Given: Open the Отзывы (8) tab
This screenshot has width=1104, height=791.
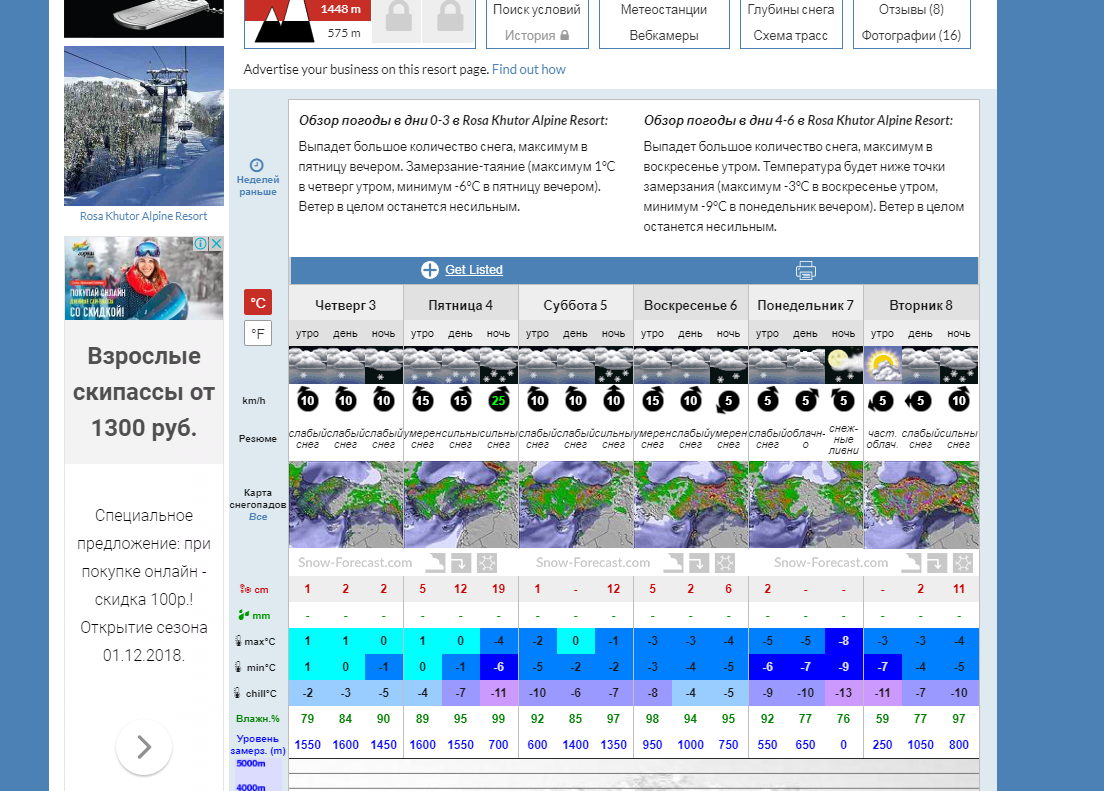Looking at the screenshot, I should click(x=911, y=10).
